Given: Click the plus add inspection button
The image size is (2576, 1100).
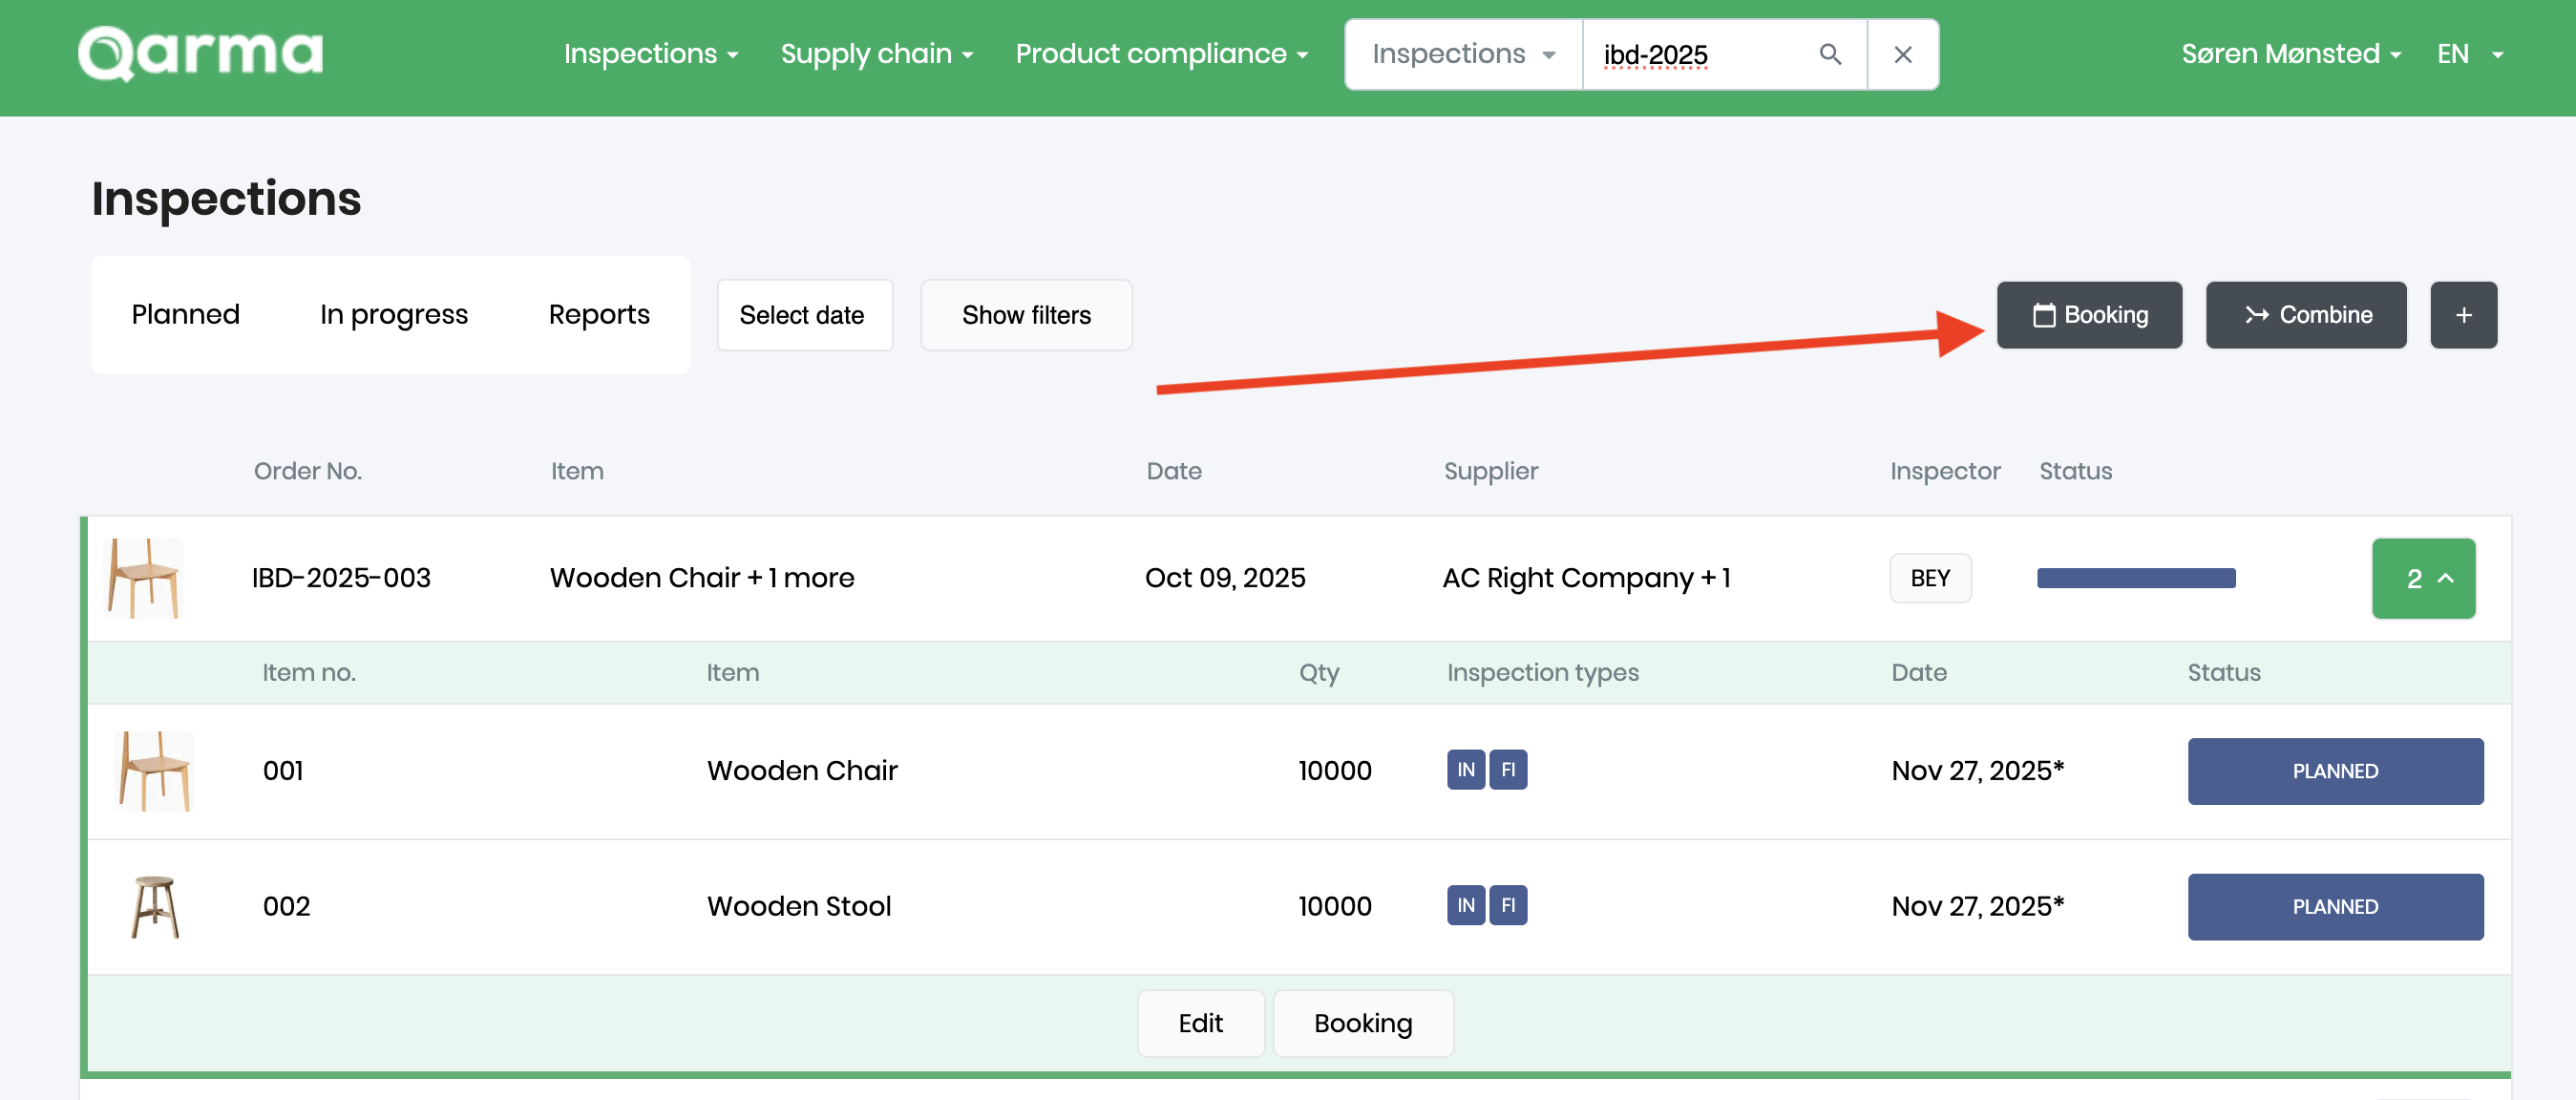Looking at the screenshot, I should [x=2463, y=315].
